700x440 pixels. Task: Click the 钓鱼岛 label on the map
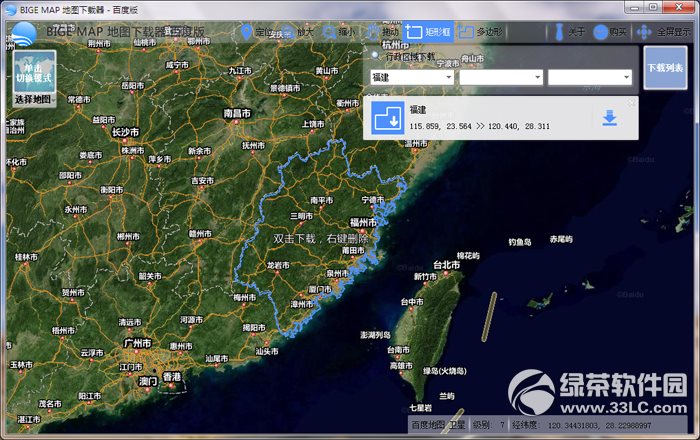tap(520, 242)
